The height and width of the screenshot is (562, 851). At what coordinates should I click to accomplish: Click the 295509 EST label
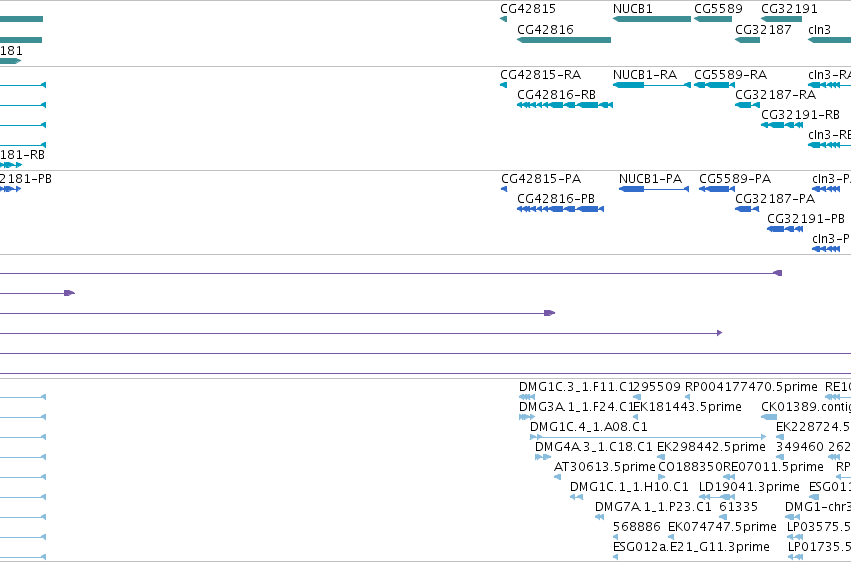click(657, 387)
